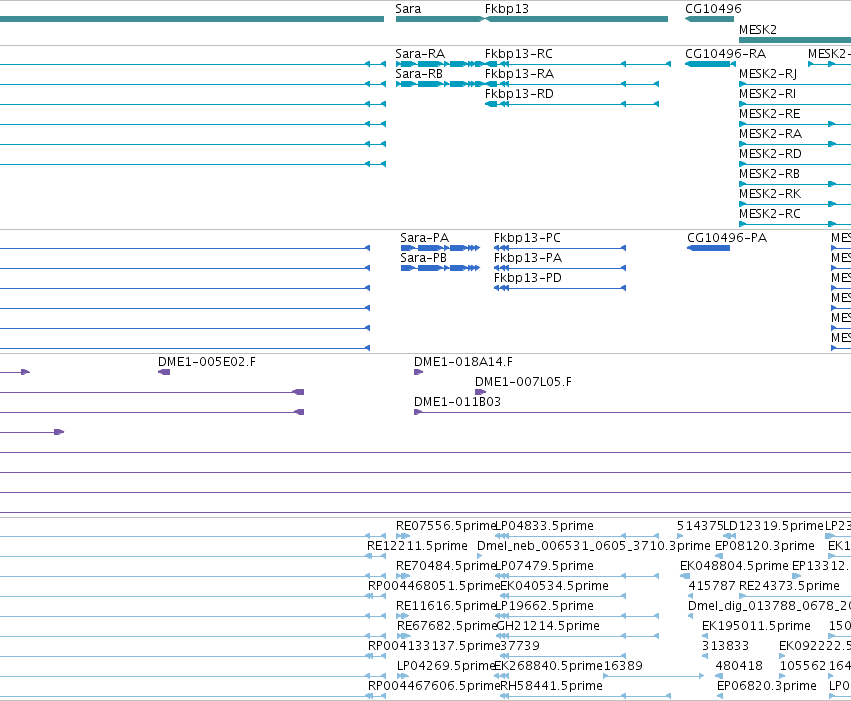The height and width of the screenshot is (701, 851).
Task: Select the Fkbp13-PA protein feature
Action: tap(560, 268)
